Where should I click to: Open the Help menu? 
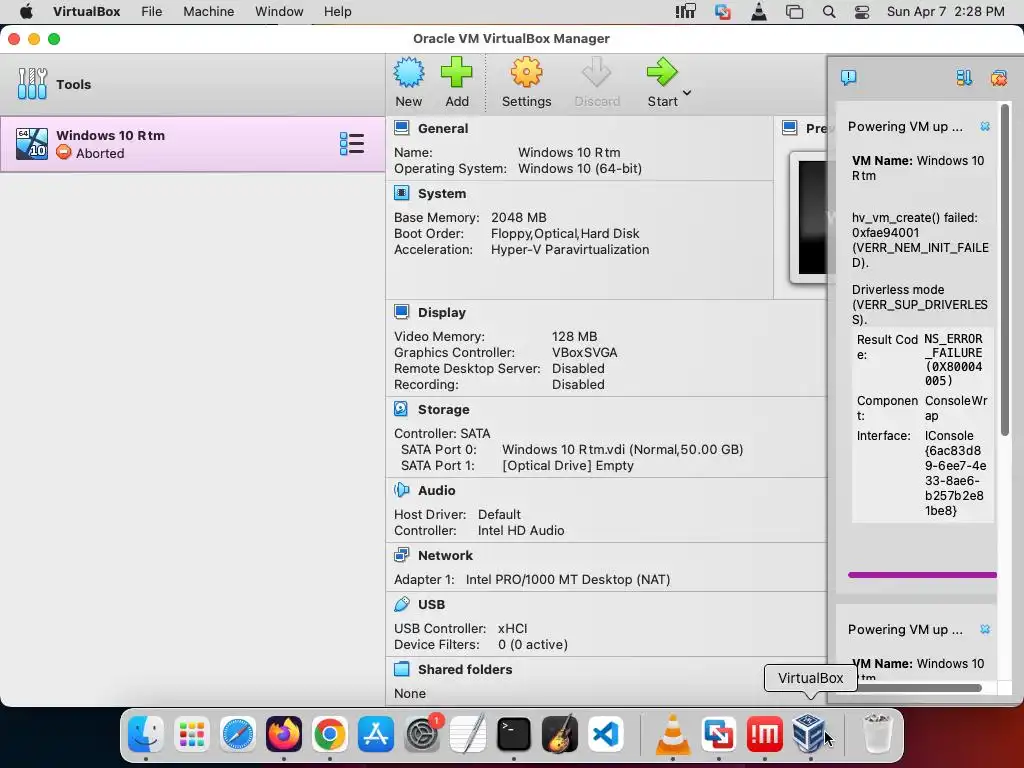pyautogui.click(x=338, y=11)
